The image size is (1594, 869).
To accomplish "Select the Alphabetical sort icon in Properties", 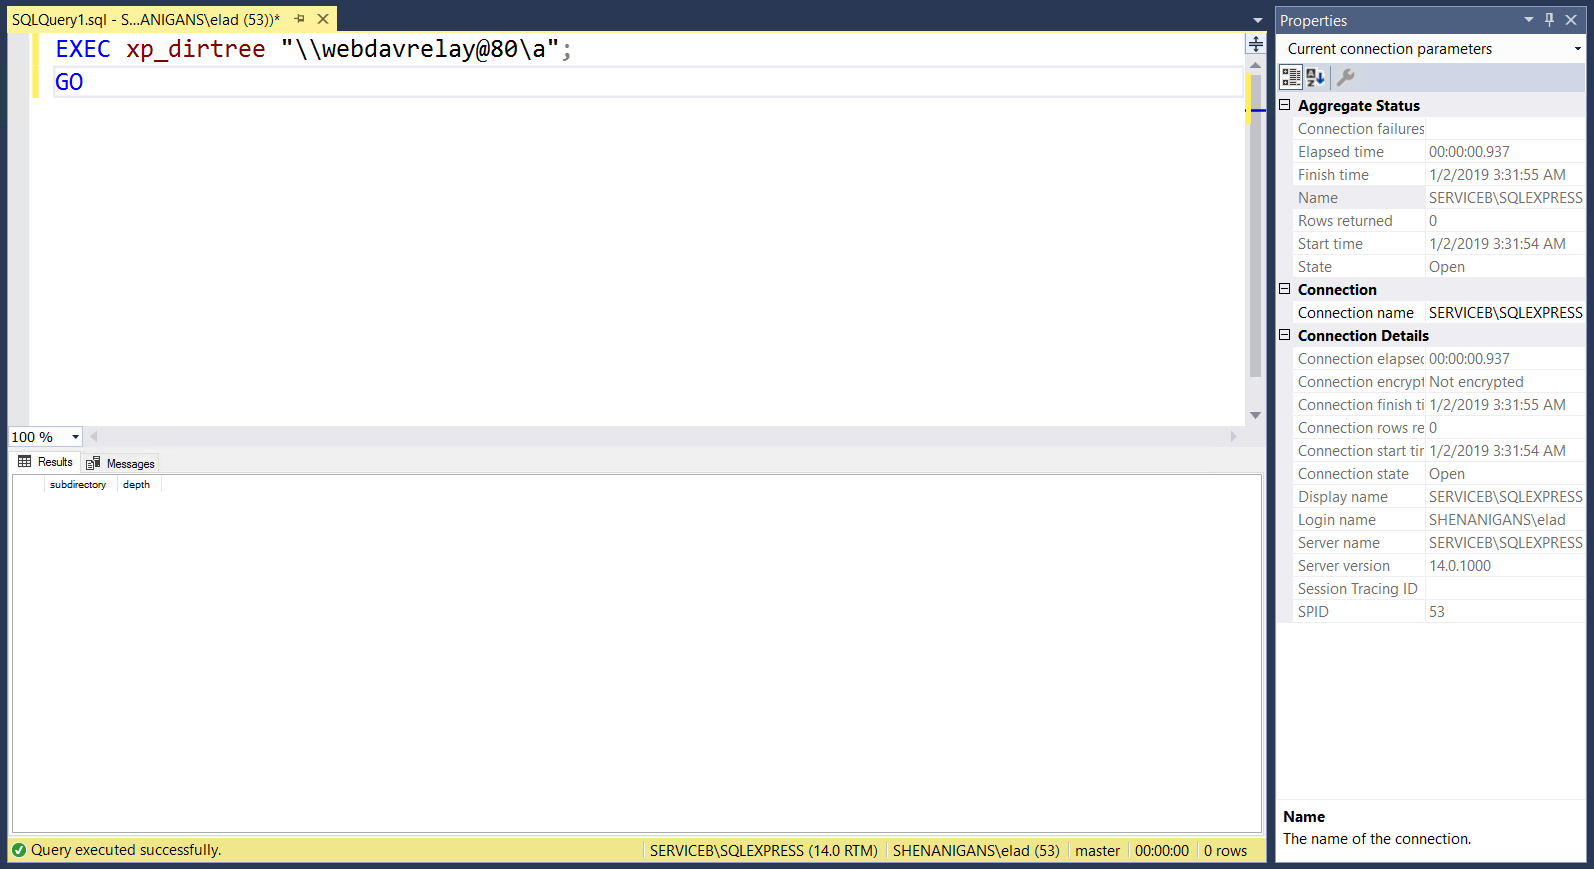I will 1315,77.
